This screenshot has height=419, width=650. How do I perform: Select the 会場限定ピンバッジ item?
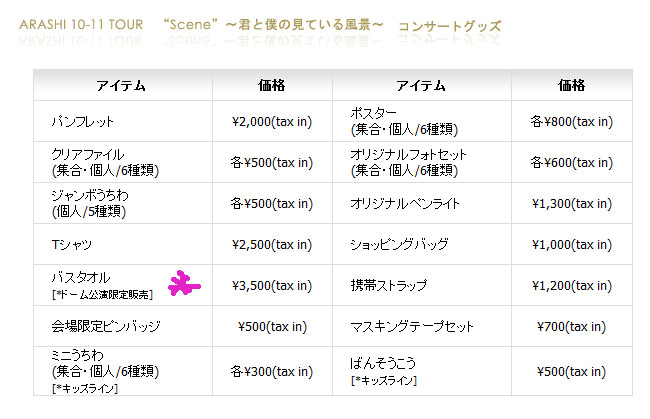coord(106,327)
